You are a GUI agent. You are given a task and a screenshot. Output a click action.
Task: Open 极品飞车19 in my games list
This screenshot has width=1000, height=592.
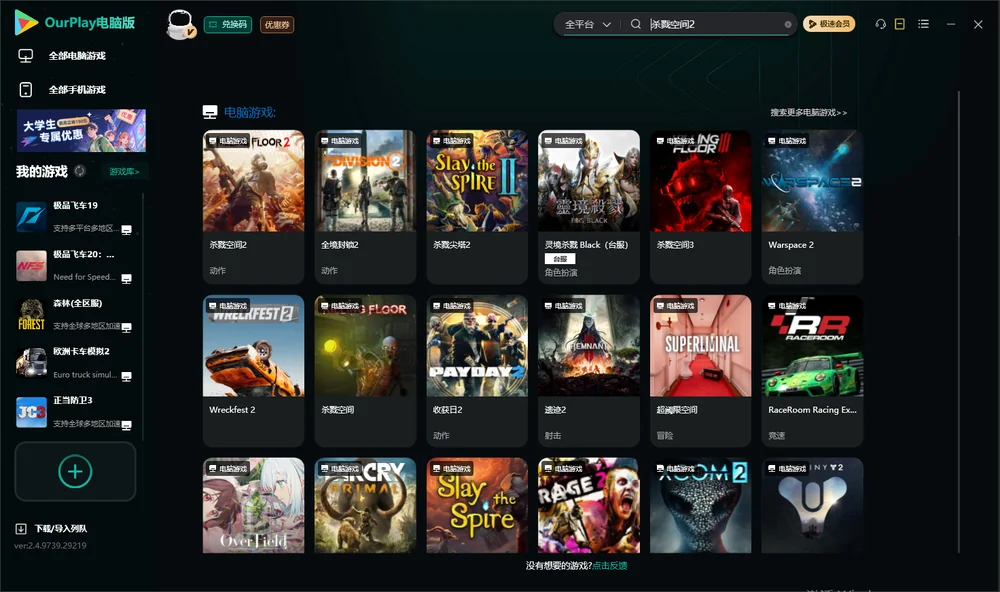tap(75, 217)
